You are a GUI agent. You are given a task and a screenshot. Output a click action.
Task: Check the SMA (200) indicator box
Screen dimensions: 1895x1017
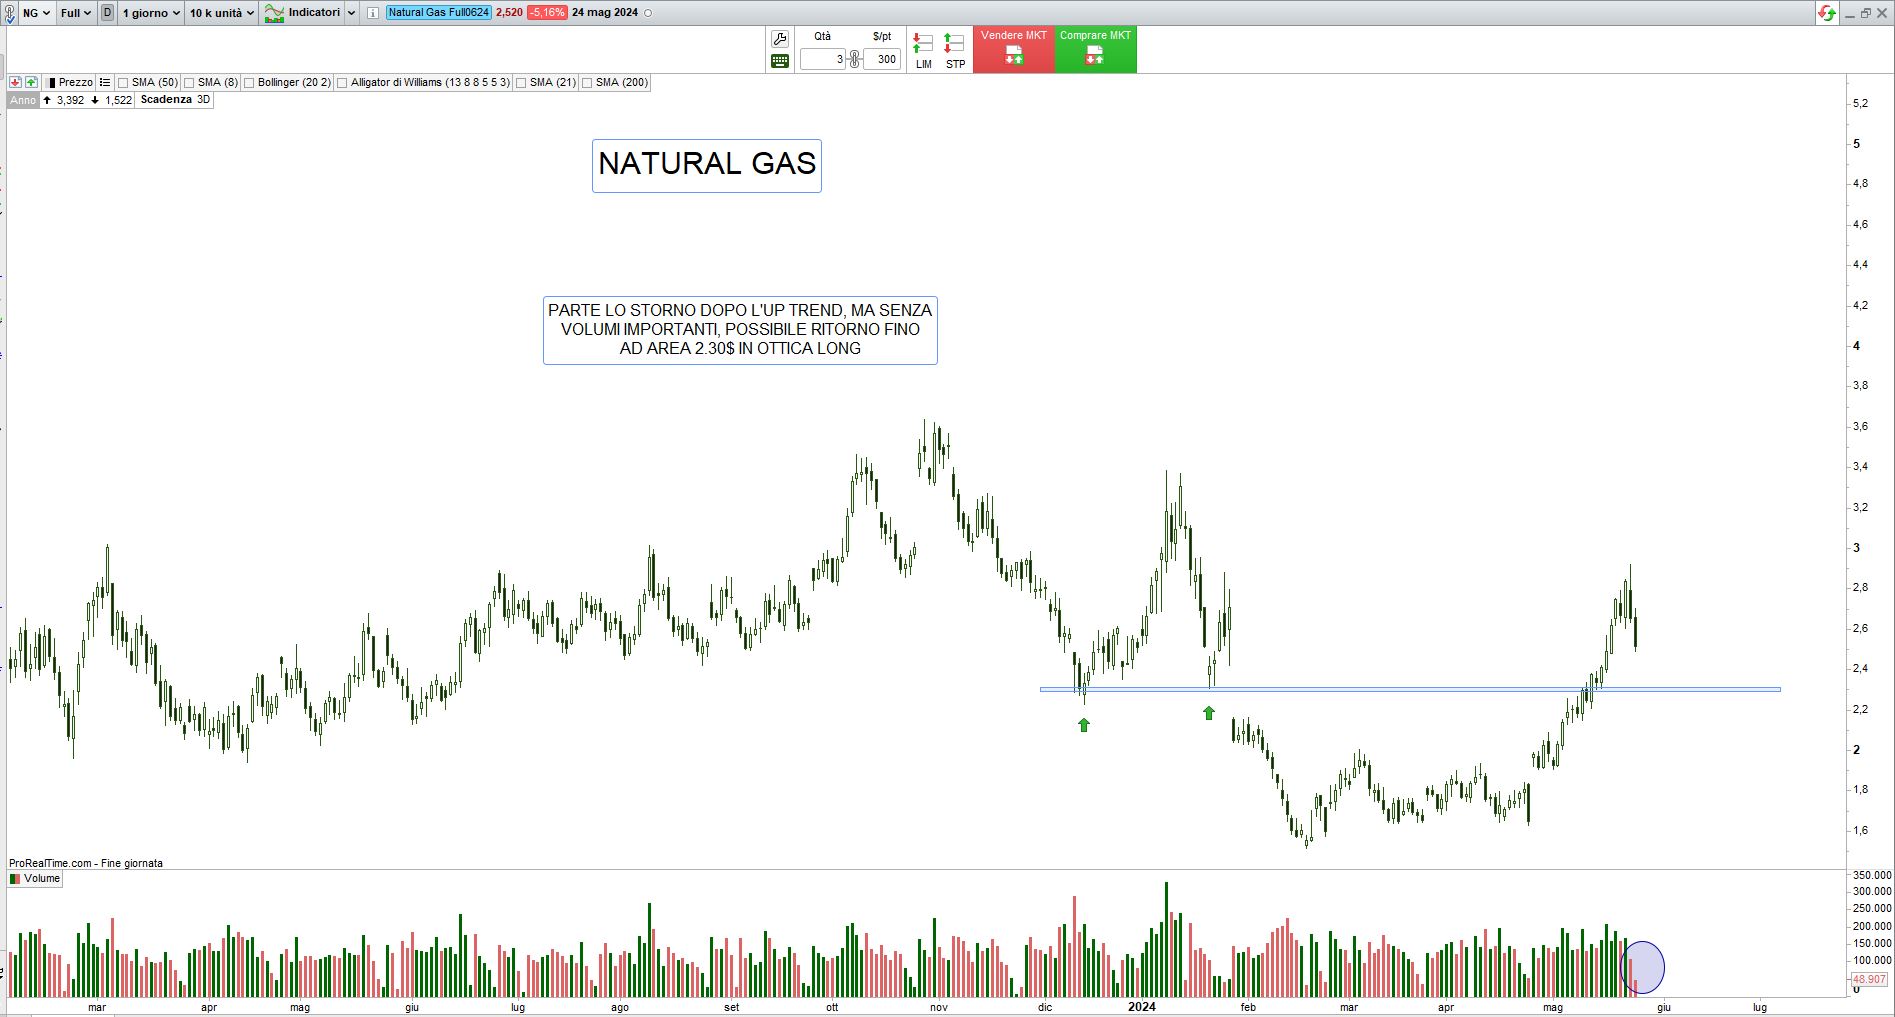point(588,83)
